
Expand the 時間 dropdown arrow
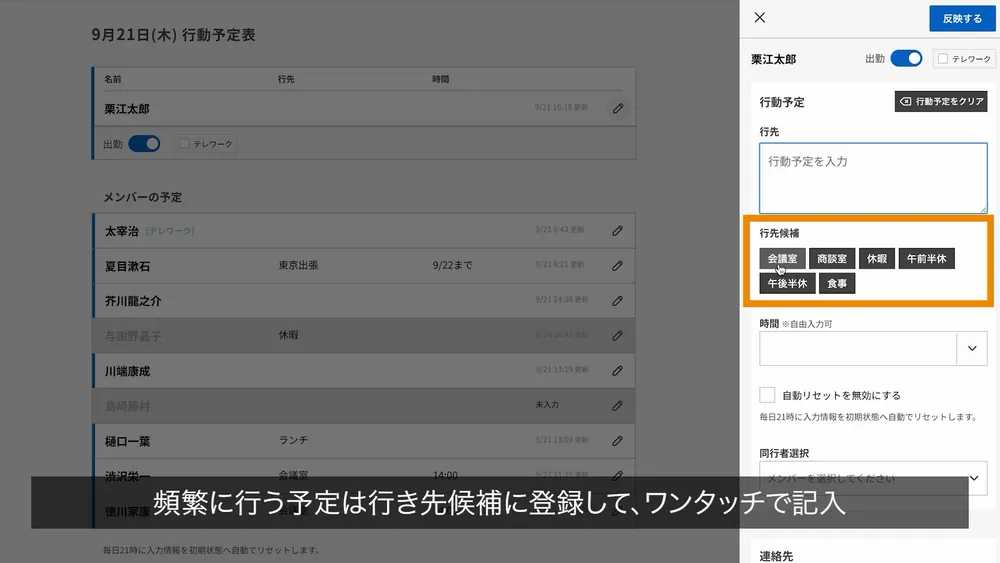972,348
